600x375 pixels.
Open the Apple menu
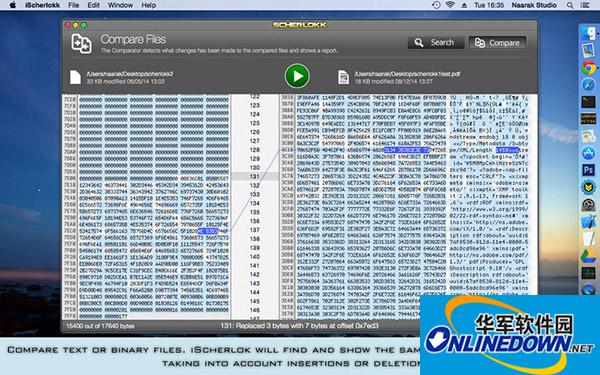pyautogui.click(x=13, y=5)
